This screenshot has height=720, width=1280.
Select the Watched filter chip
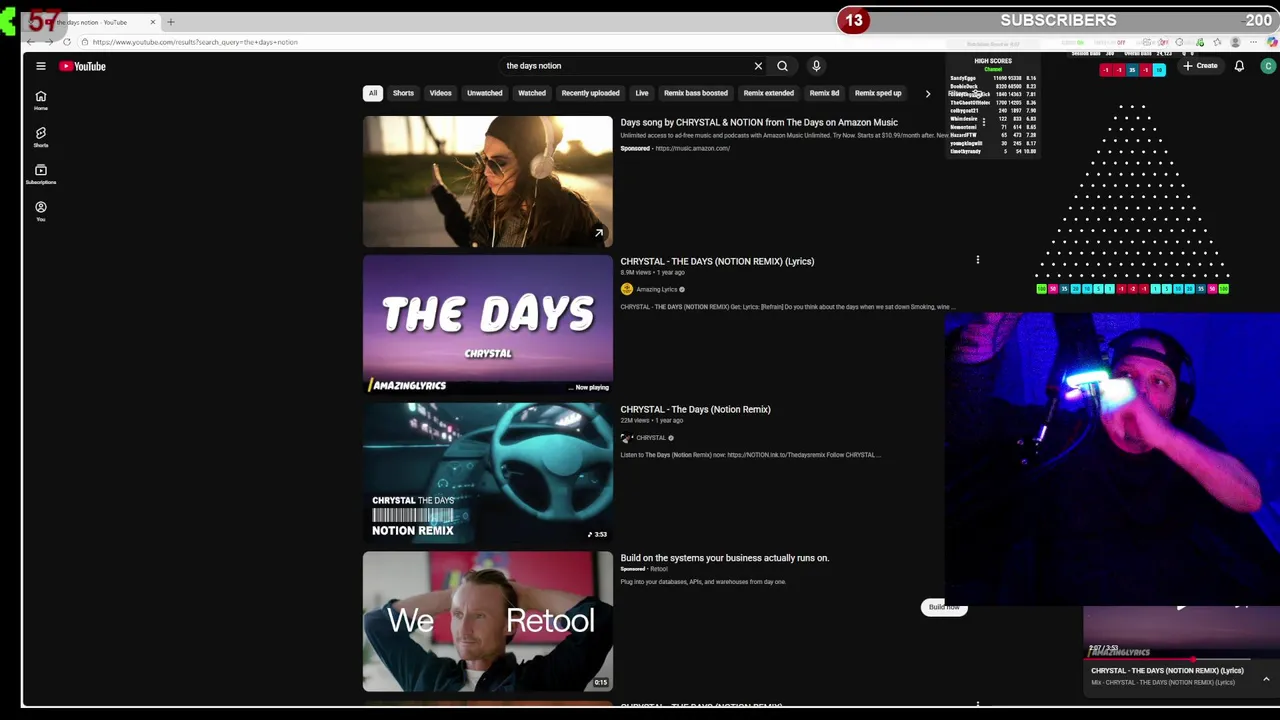point(532,93)
